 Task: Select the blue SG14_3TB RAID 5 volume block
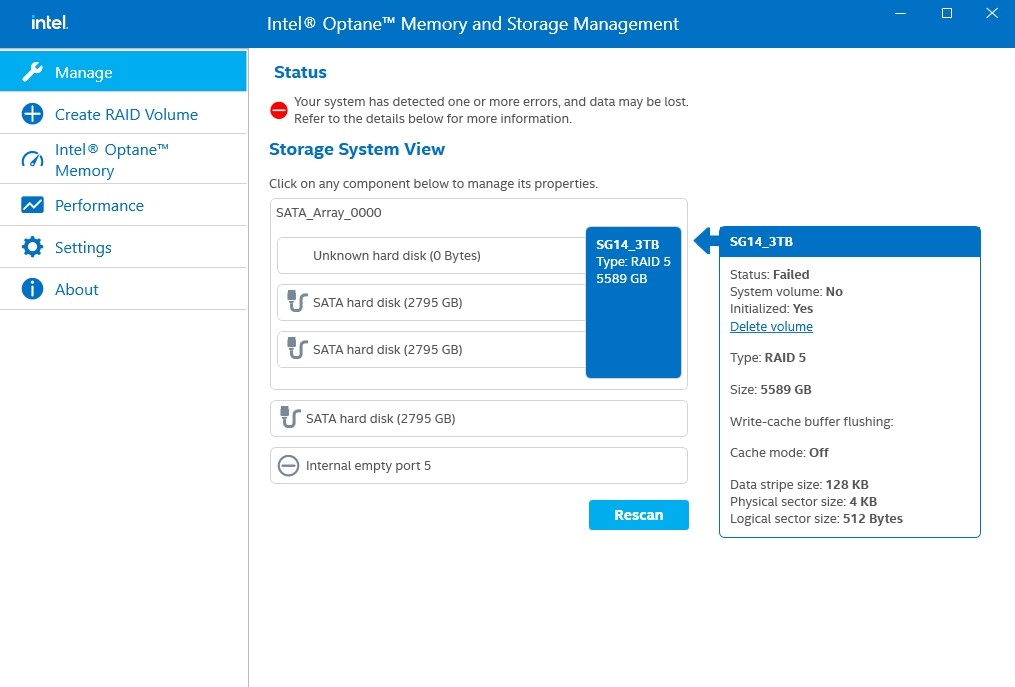(633, 302)
